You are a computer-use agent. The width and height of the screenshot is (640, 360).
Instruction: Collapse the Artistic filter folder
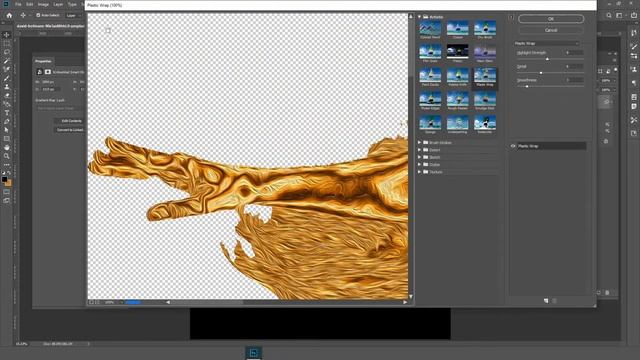click(x=420, y=17)
